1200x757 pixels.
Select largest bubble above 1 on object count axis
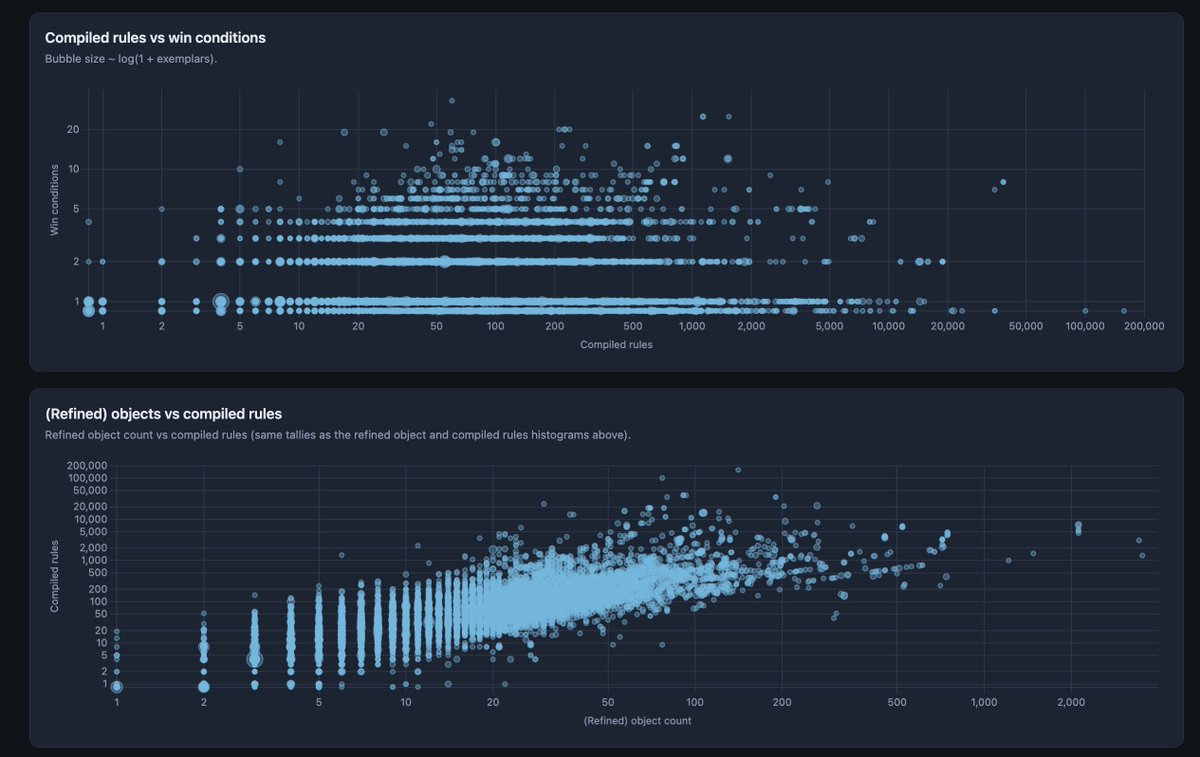(x=117, y=686)
